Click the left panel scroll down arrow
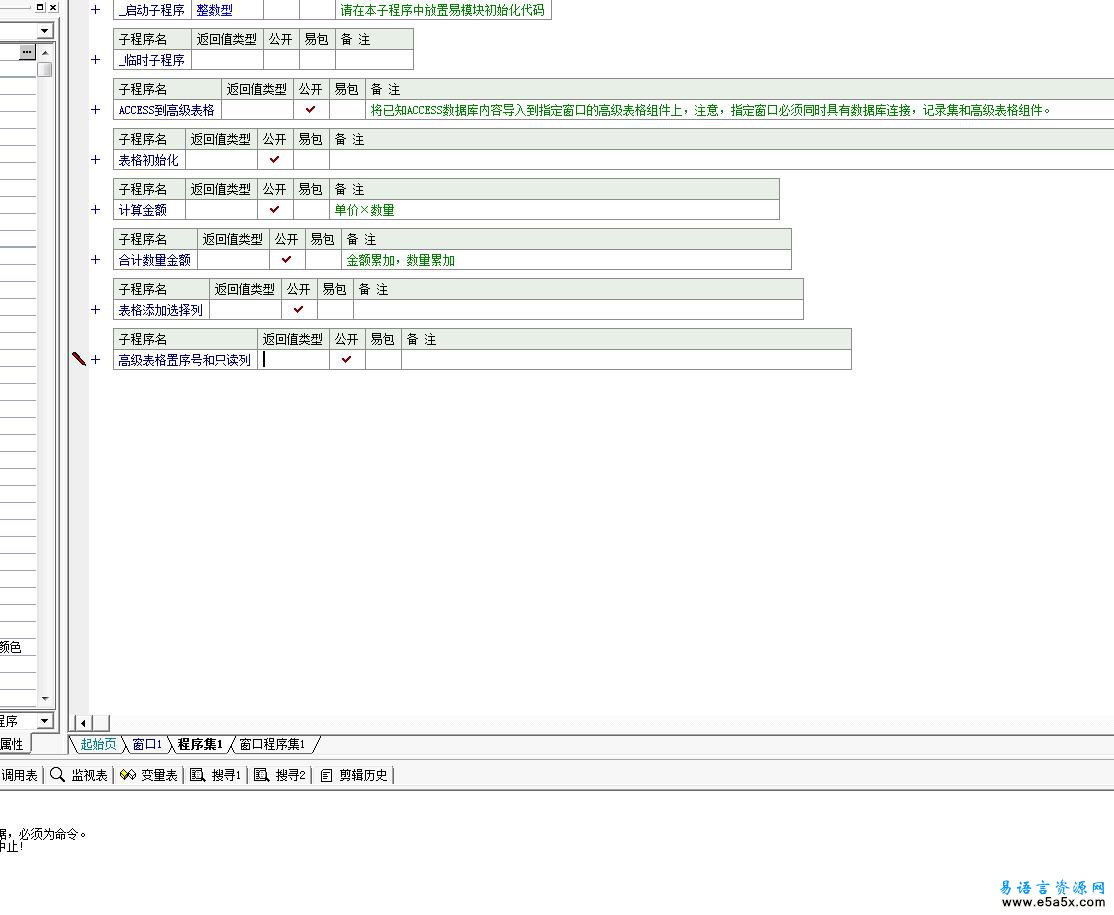Viewport: 1114px width, 915px height. pos(45,699)
